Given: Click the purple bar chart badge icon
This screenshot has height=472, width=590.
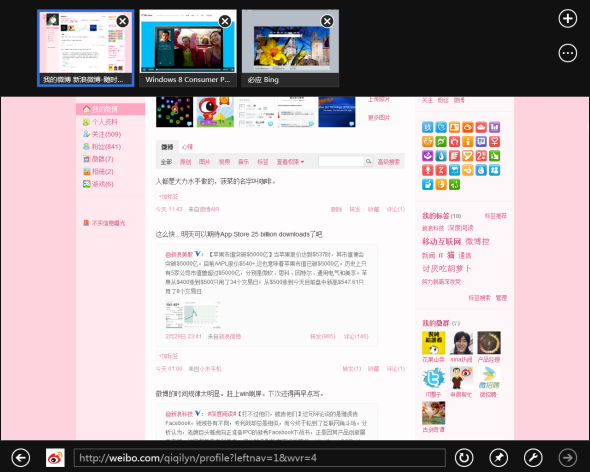Looking at the screenshot, I should (x=494, y=127).
